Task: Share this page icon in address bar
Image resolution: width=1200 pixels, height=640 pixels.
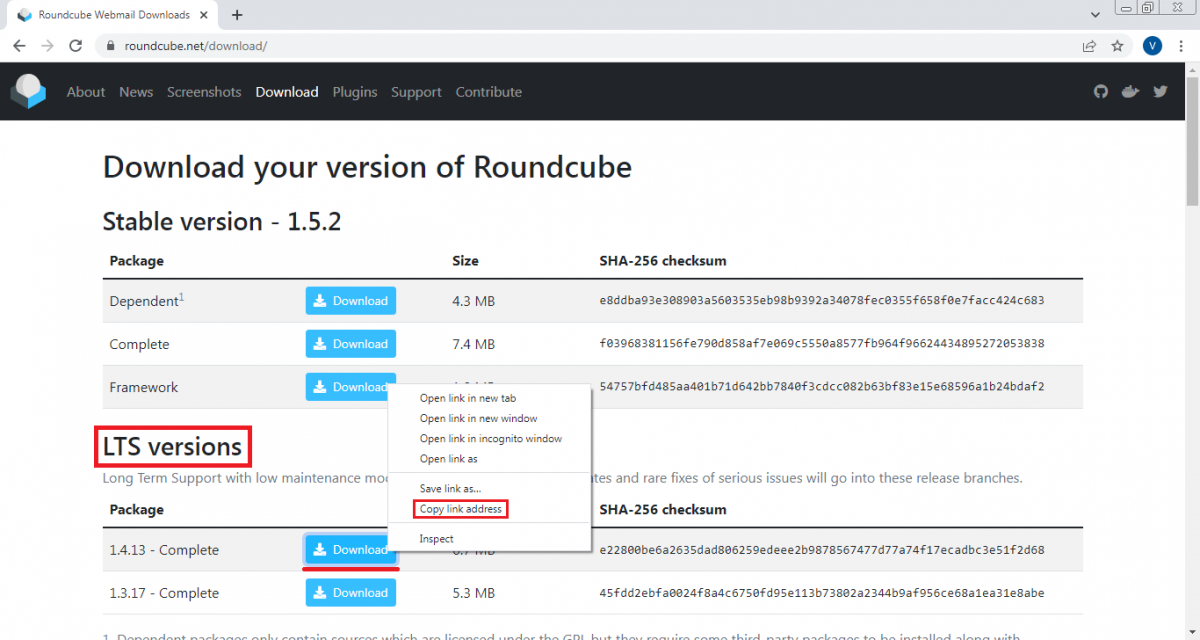Action: coord(1089,46)
